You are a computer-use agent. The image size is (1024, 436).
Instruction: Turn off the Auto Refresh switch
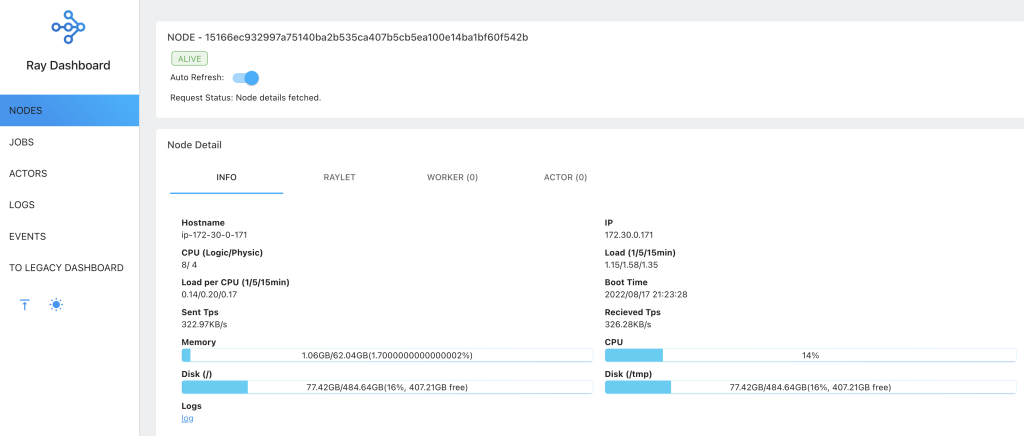pos(246,78)
